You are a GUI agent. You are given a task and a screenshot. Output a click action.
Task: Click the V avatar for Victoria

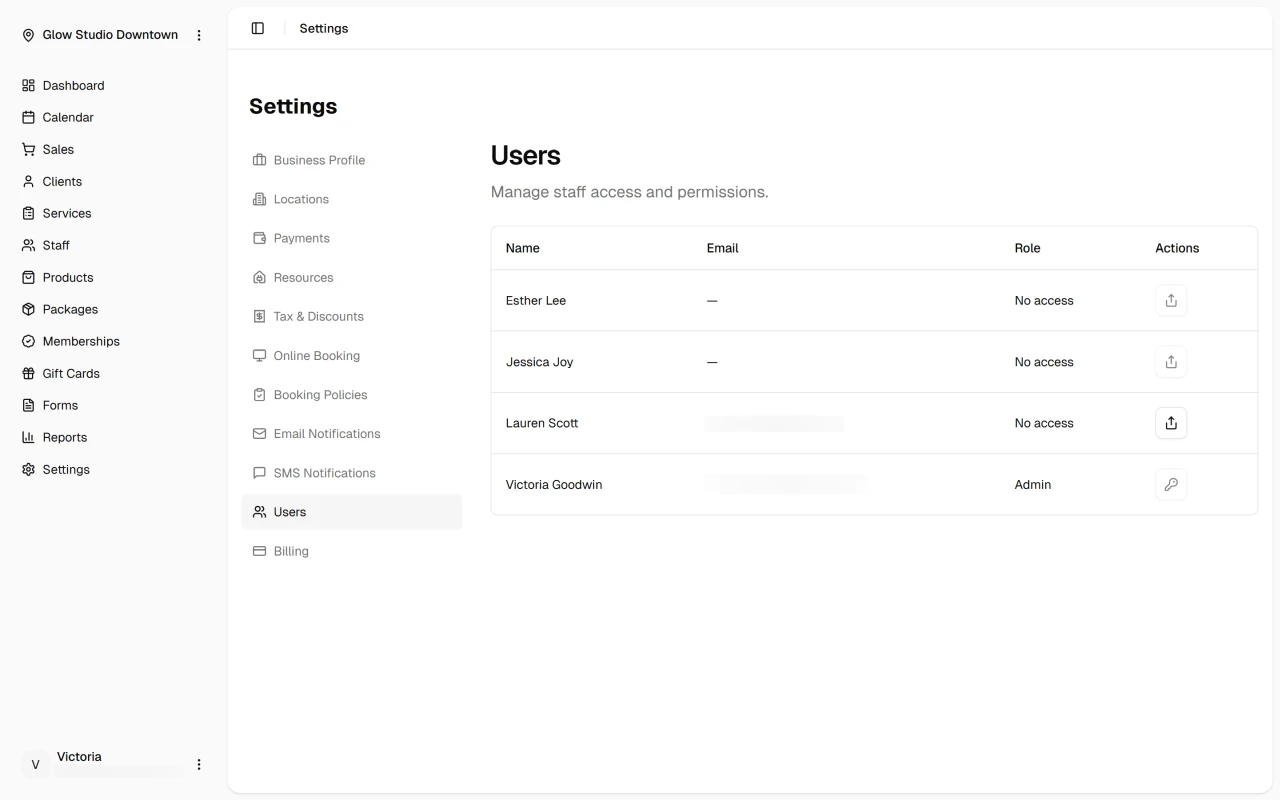click(35, 764)
